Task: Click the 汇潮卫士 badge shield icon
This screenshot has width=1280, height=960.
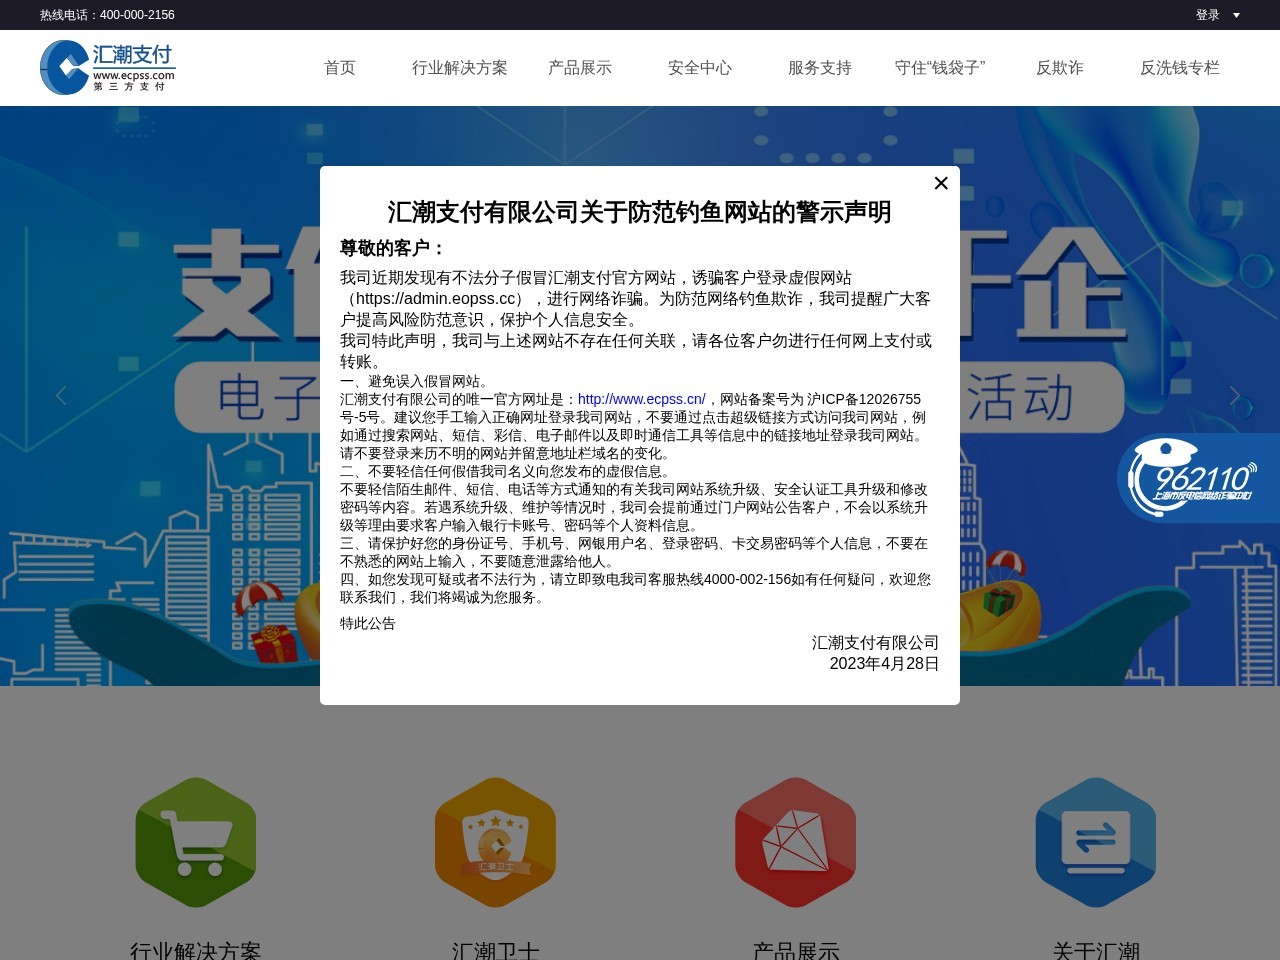Action: click(x=495, y=842)
